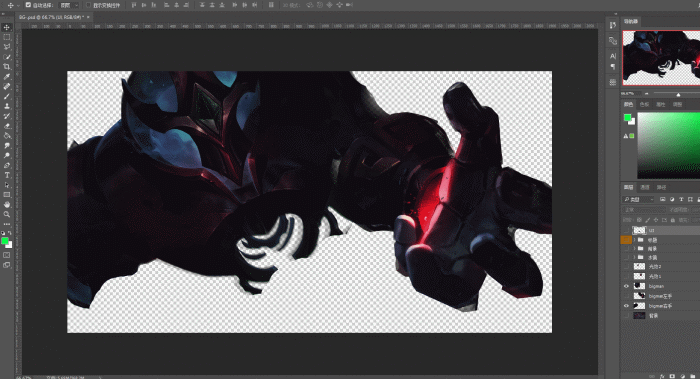
Task: Switch to the Color panel tab
Action: tap(629, 104)
